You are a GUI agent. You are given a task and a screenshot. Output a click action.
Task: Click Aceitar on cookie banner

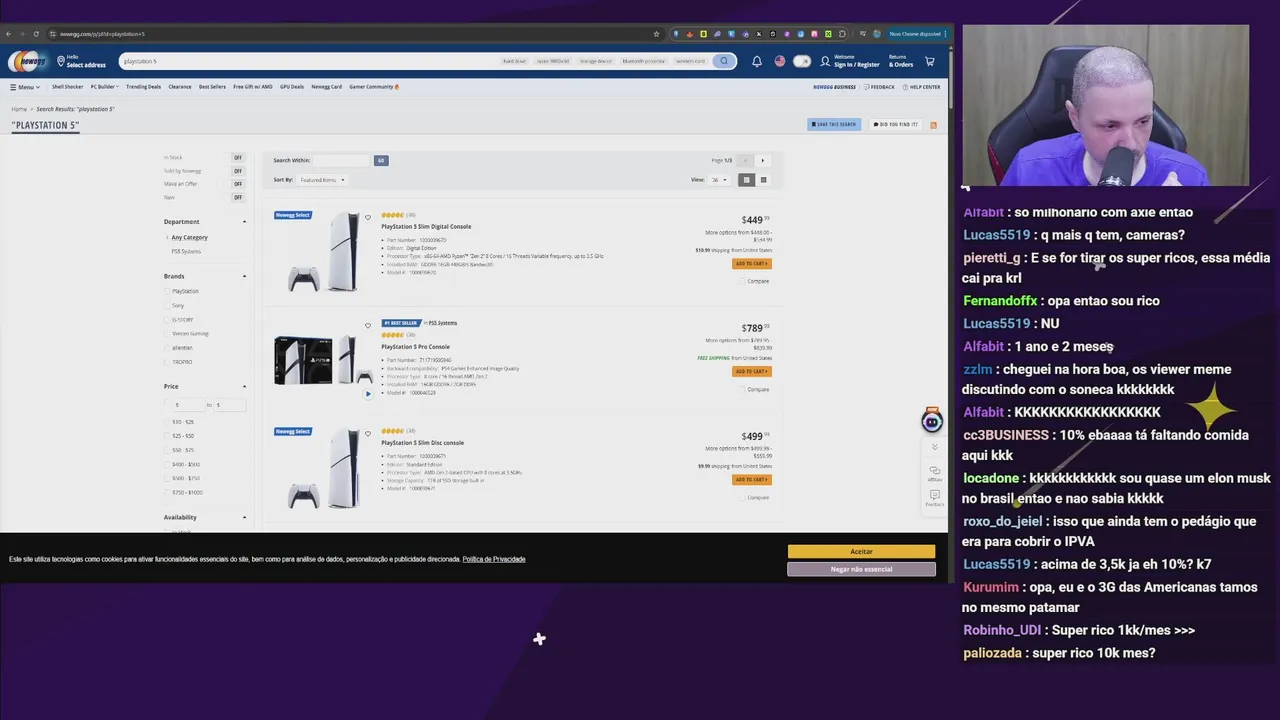(861, 551)
